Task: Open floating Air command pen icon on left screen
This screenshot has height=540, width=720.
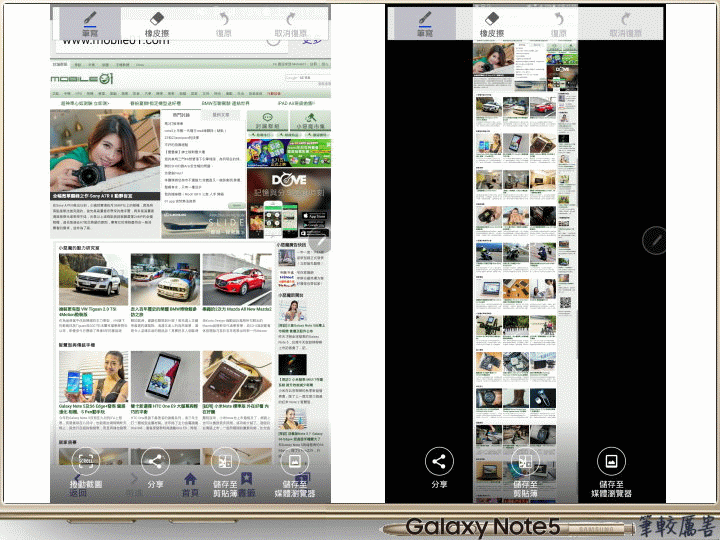Action: pyautogui.click(x=320, y=241)
